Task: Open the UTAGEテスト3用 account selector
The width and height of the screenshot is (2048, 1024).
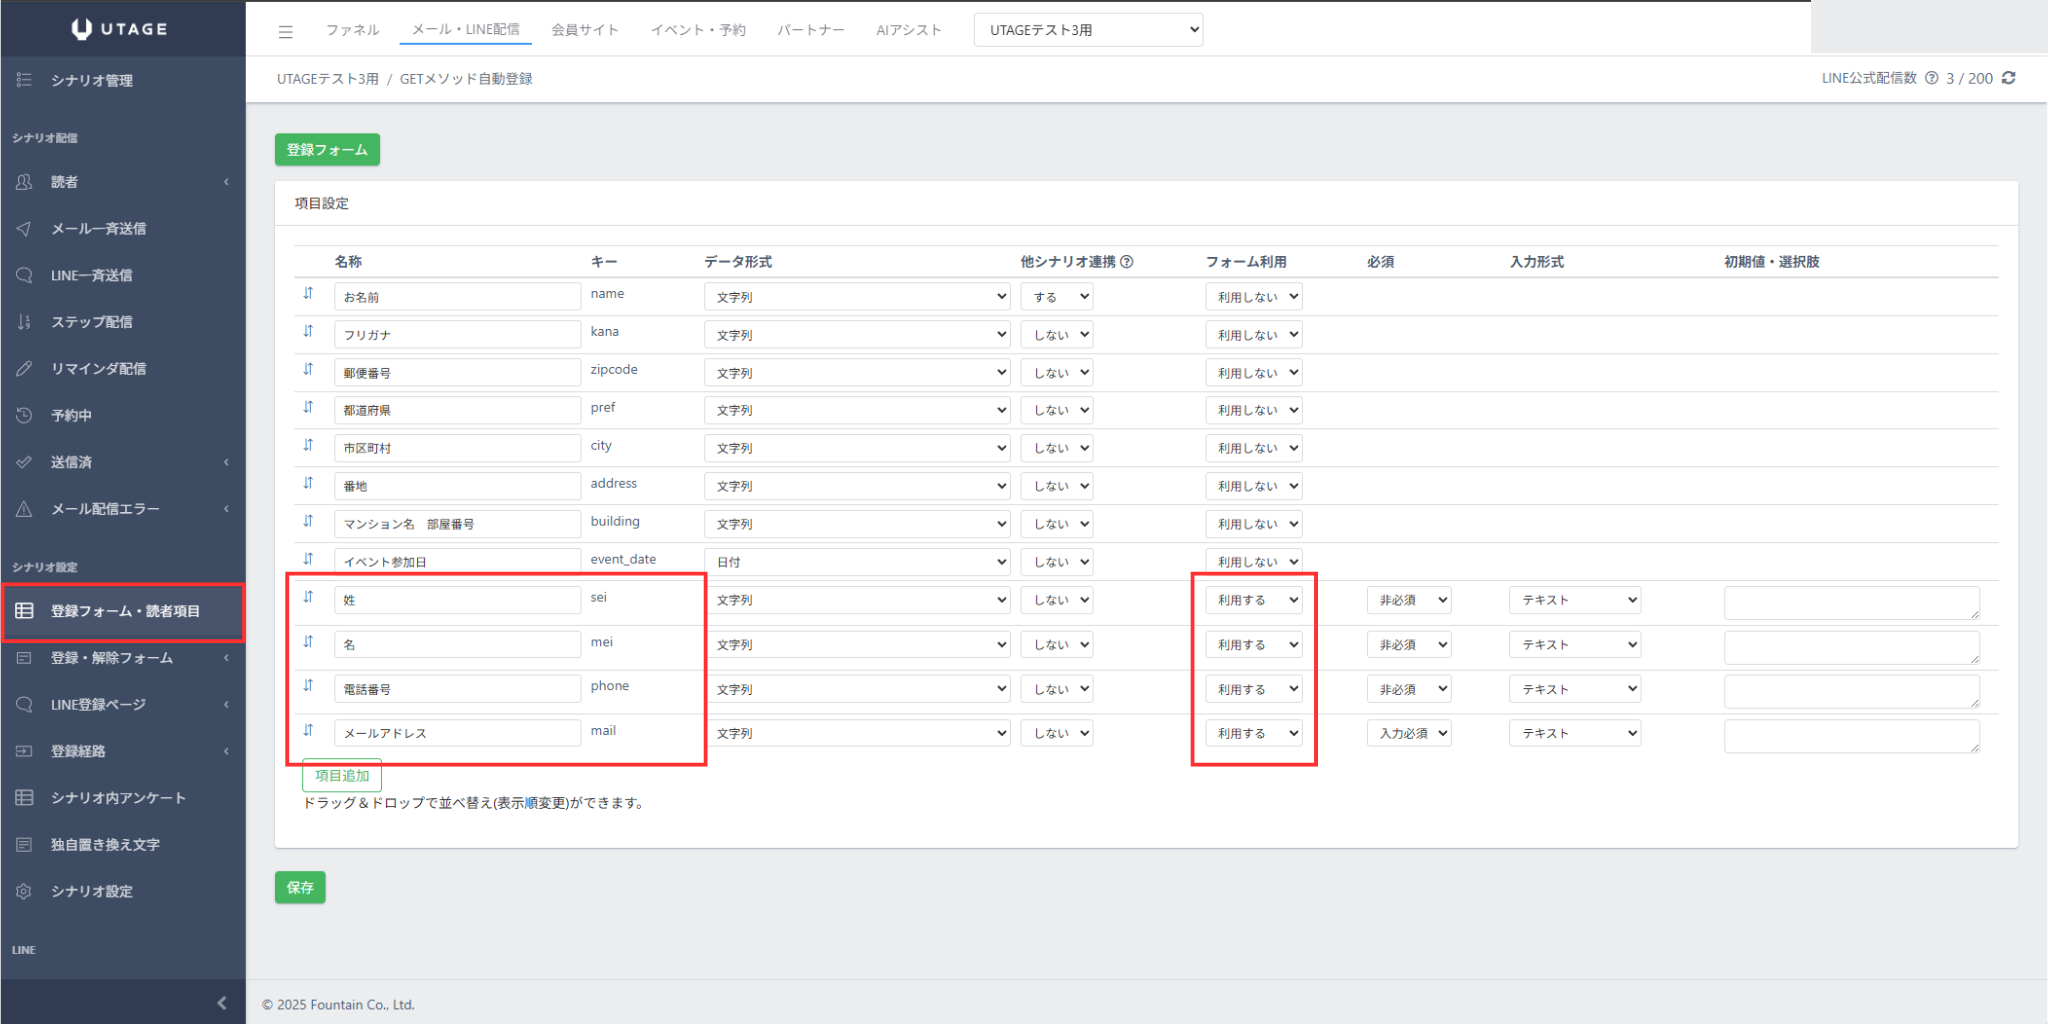Action: click(x=1088, y=30)
